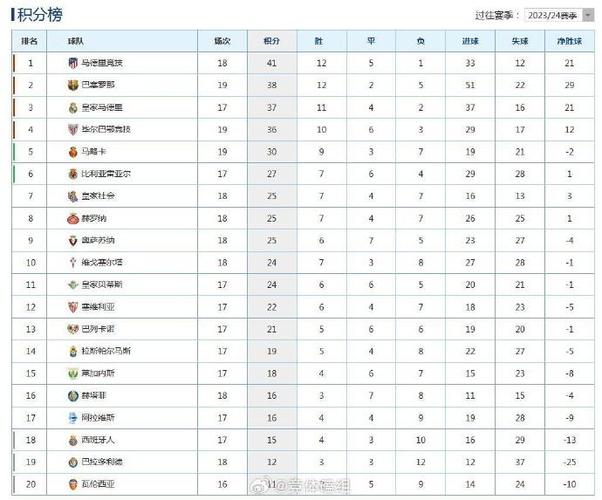
Task: Open the 塞维利亚 (Sevilla) team link
Action: pos(98,307)
